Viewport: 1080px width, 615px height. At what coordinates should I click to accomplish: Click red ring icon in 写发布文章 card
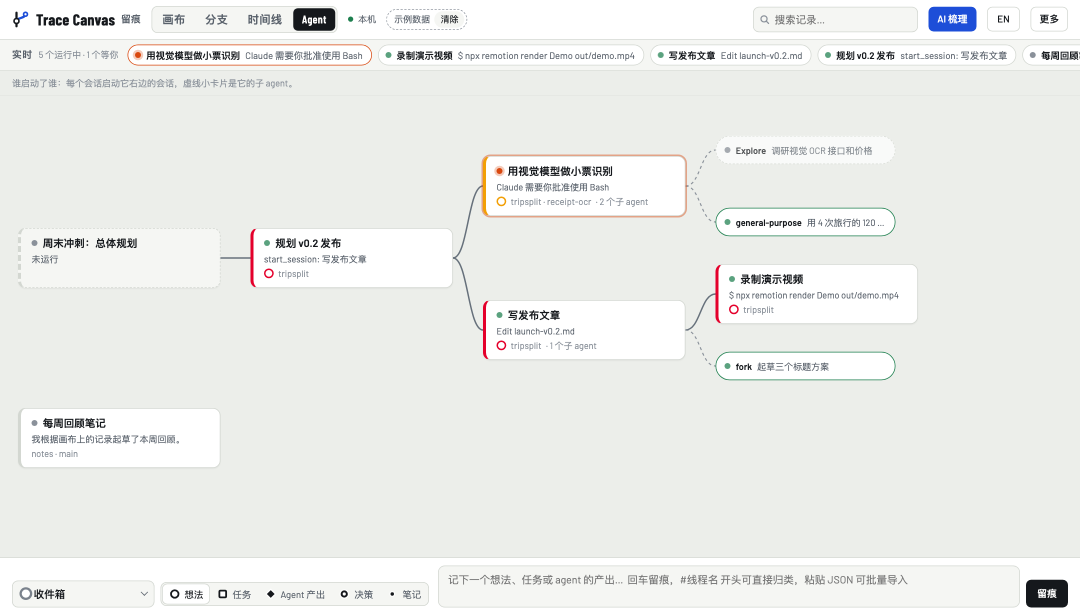[501, 346]
